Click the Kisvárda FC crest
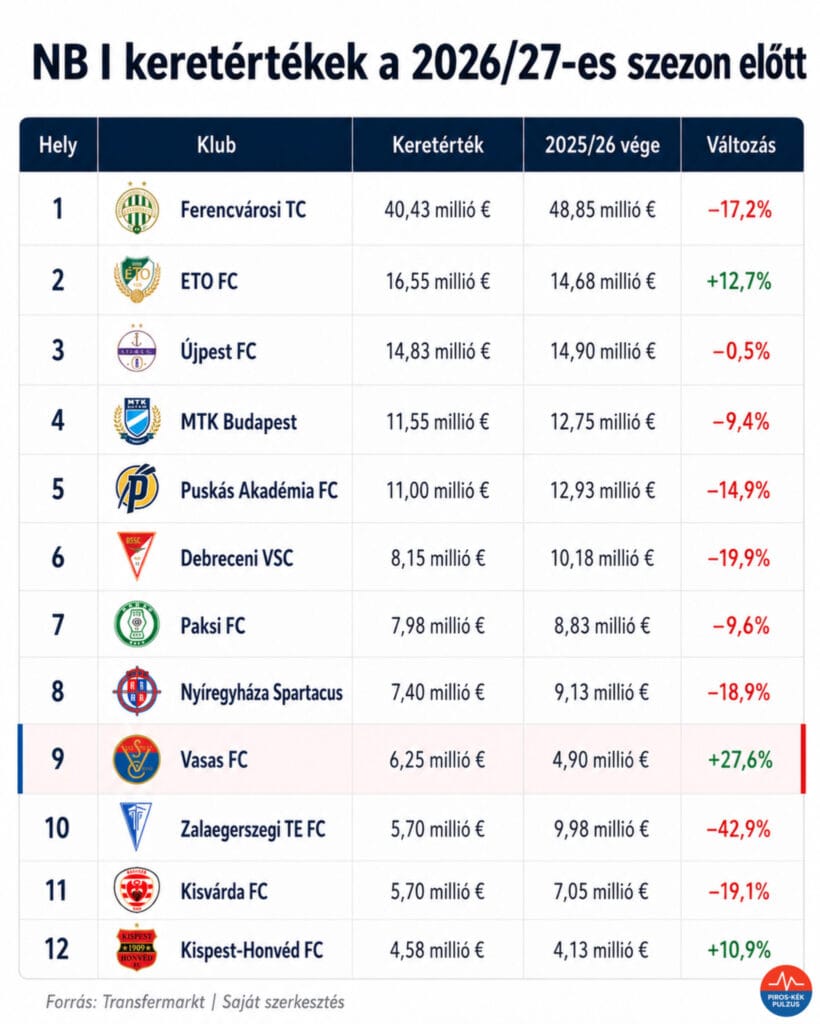Viewport: 820px width, 1024px height. click(136, 890)
